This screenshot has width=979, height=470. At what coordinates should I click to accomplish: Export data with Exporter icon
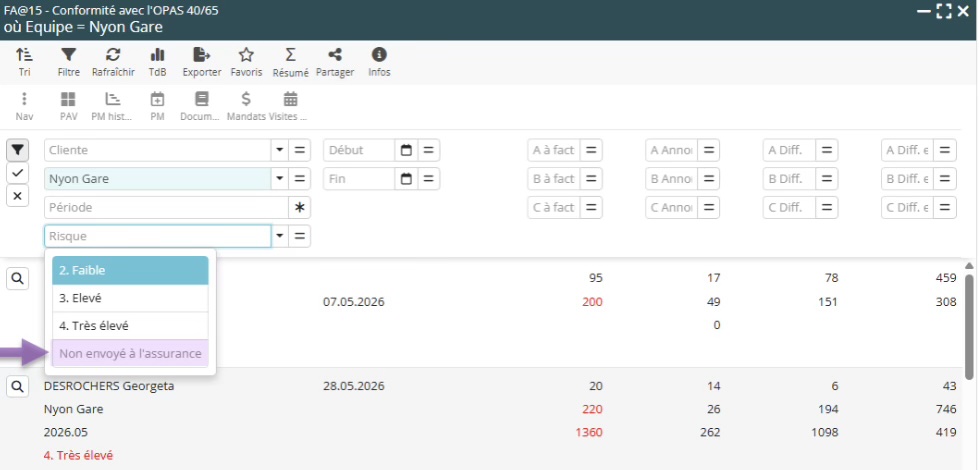click(202, 62)
